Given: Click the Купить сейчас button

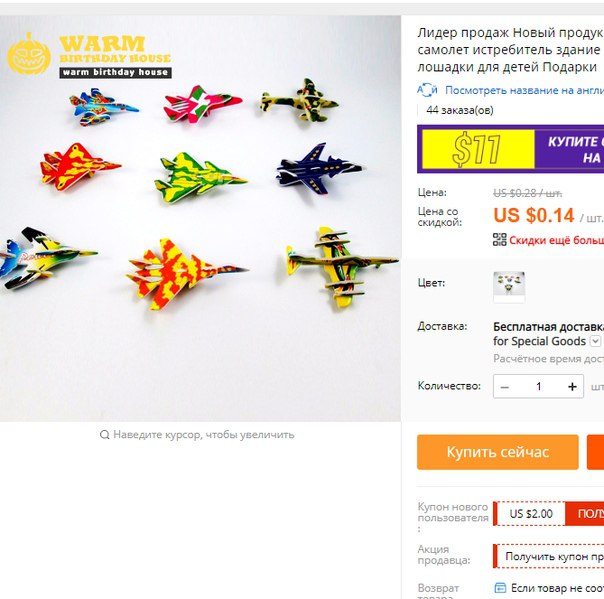Looking at the screenshot, I should 498,452.
